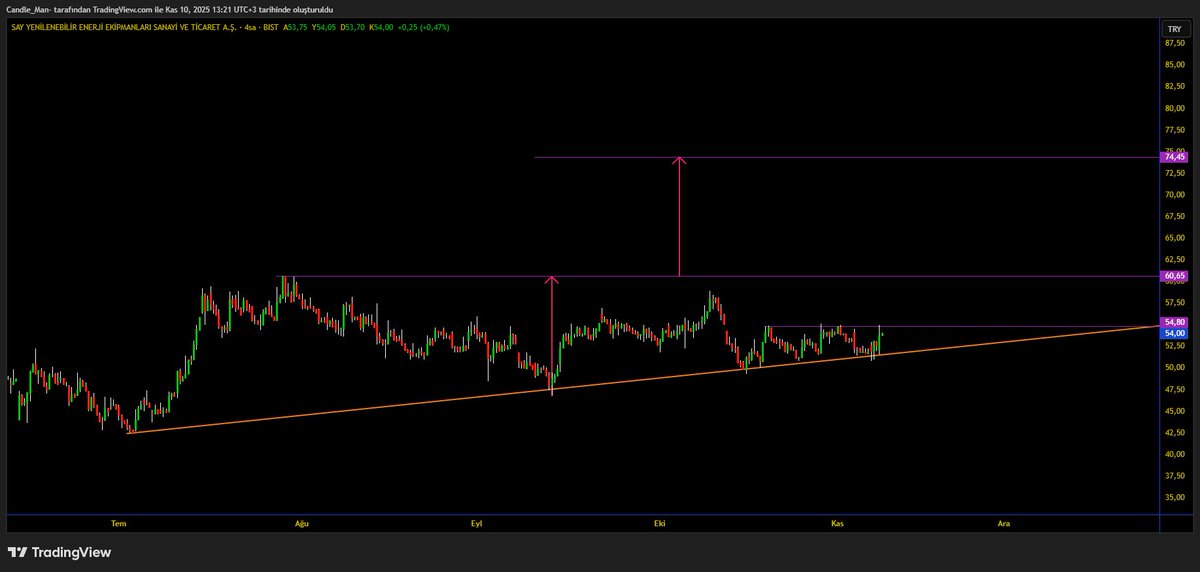Screen dimensions: 1200x572
Task: Click the 42,50 price axis tick
Action: 1174,432
